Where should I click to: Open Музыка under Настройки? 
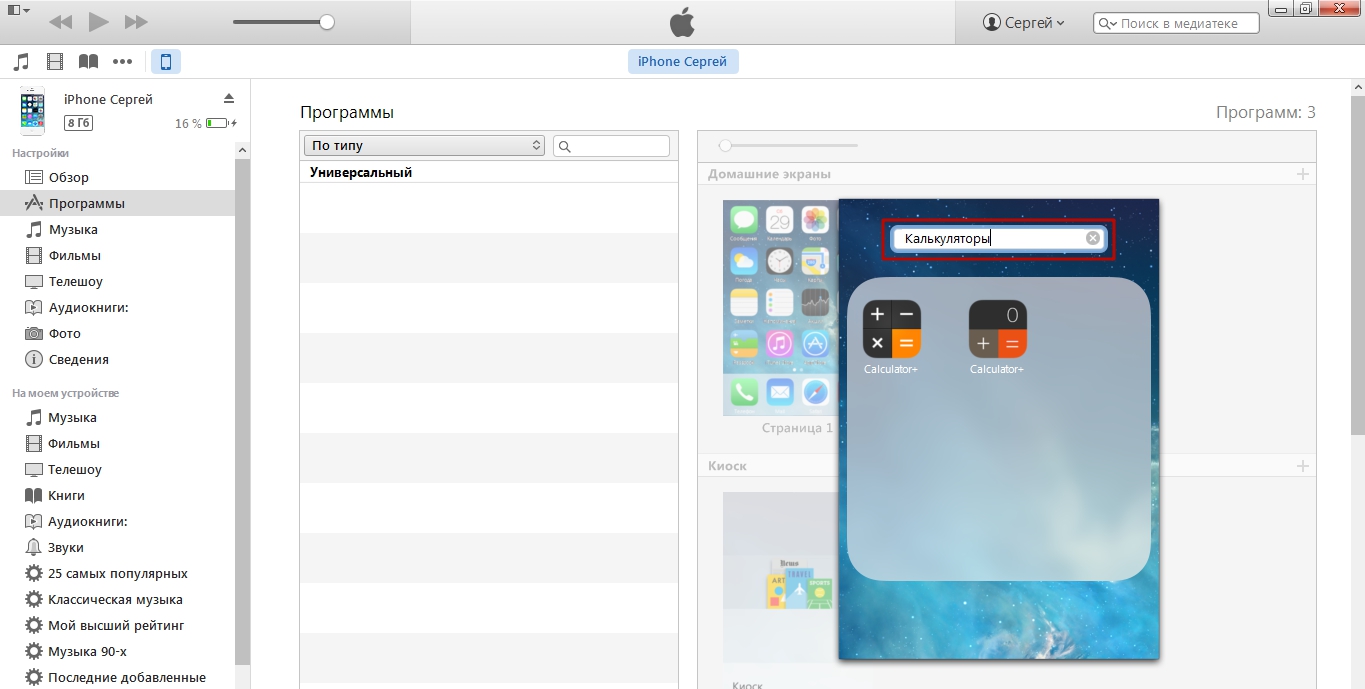tap(73, 229)
